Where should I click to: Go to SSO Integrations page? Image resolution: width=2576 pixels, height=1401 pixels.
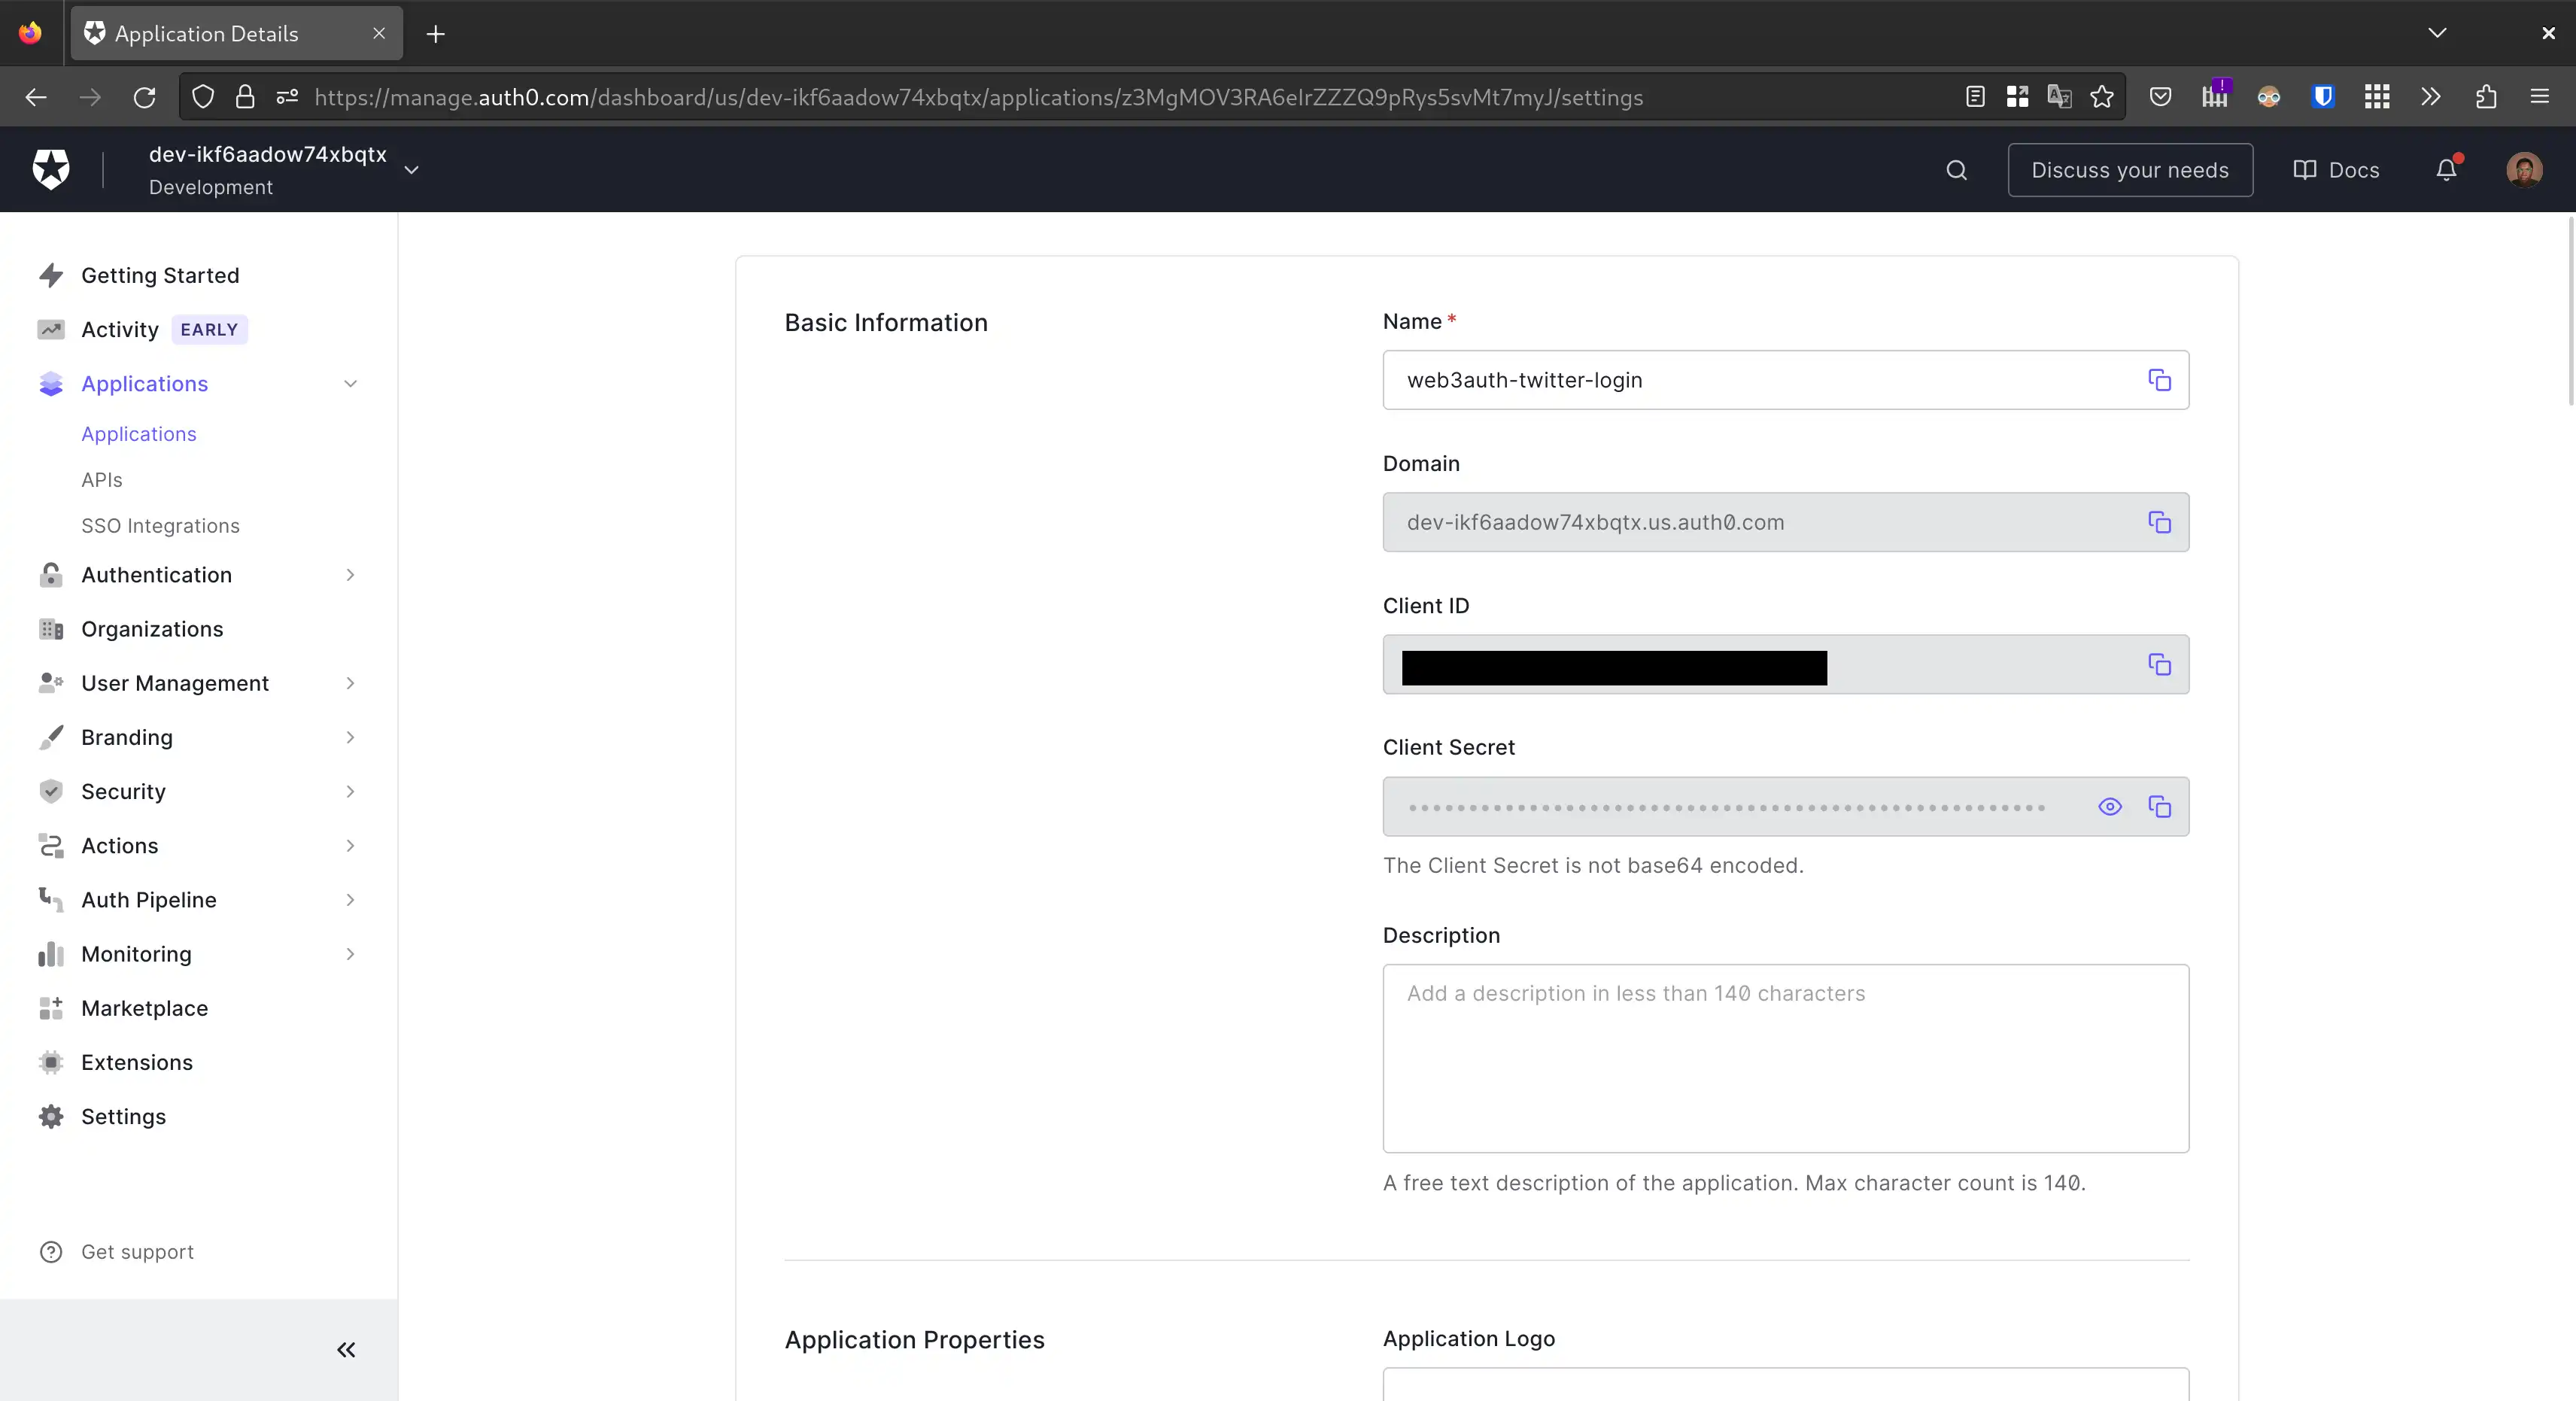(160, 526)
